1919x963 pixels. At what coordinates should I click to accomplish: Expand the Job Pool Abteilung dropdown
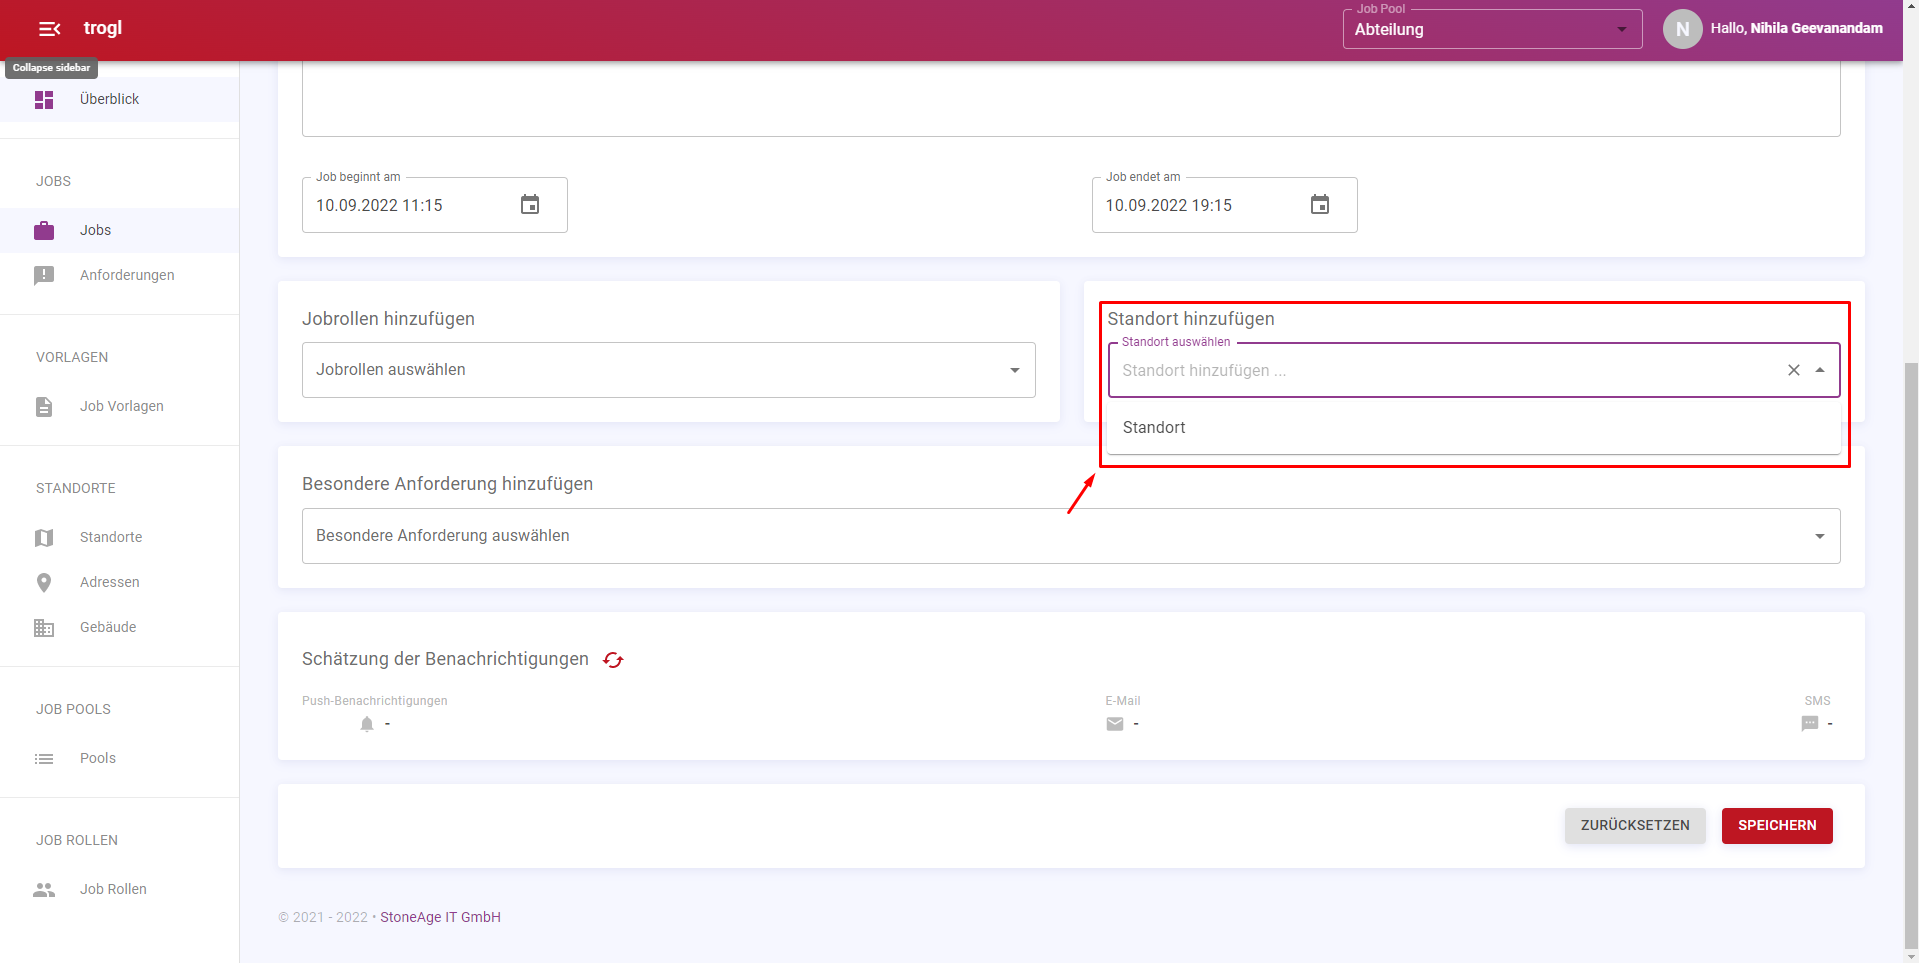tap(1621, 30)
